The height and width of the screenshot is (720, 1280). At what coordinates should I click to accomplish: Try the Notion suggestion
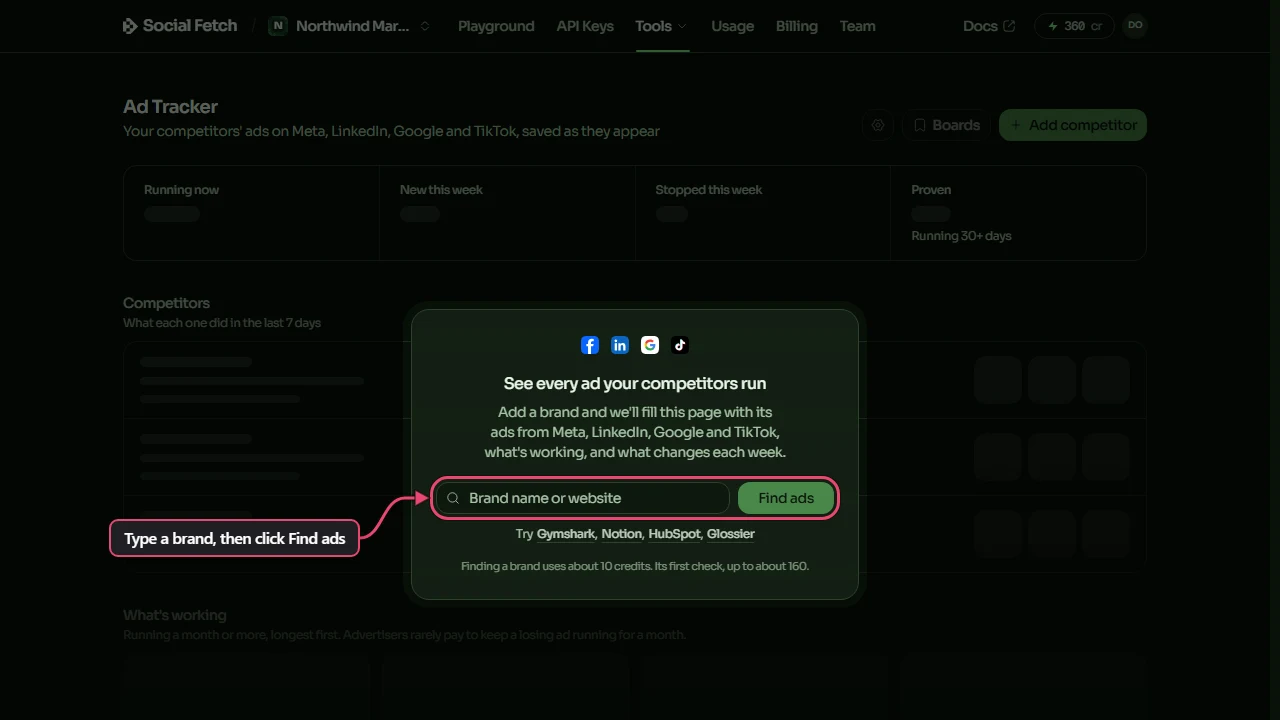pyautogui.click(x=622, y=534)
